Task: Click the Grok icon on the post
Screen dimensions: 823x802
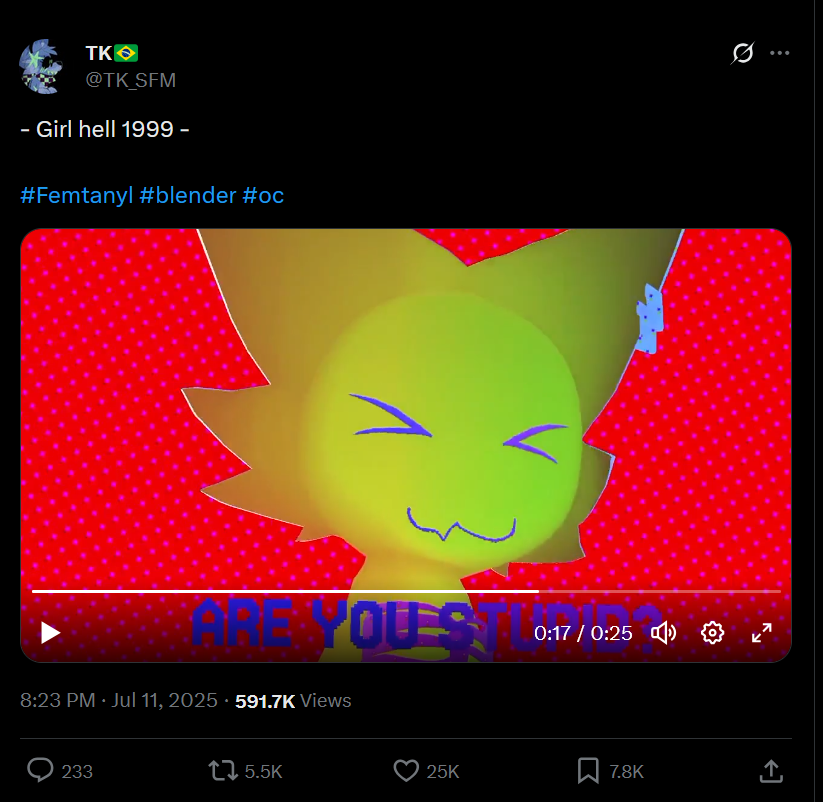Action: click(742, 53)
